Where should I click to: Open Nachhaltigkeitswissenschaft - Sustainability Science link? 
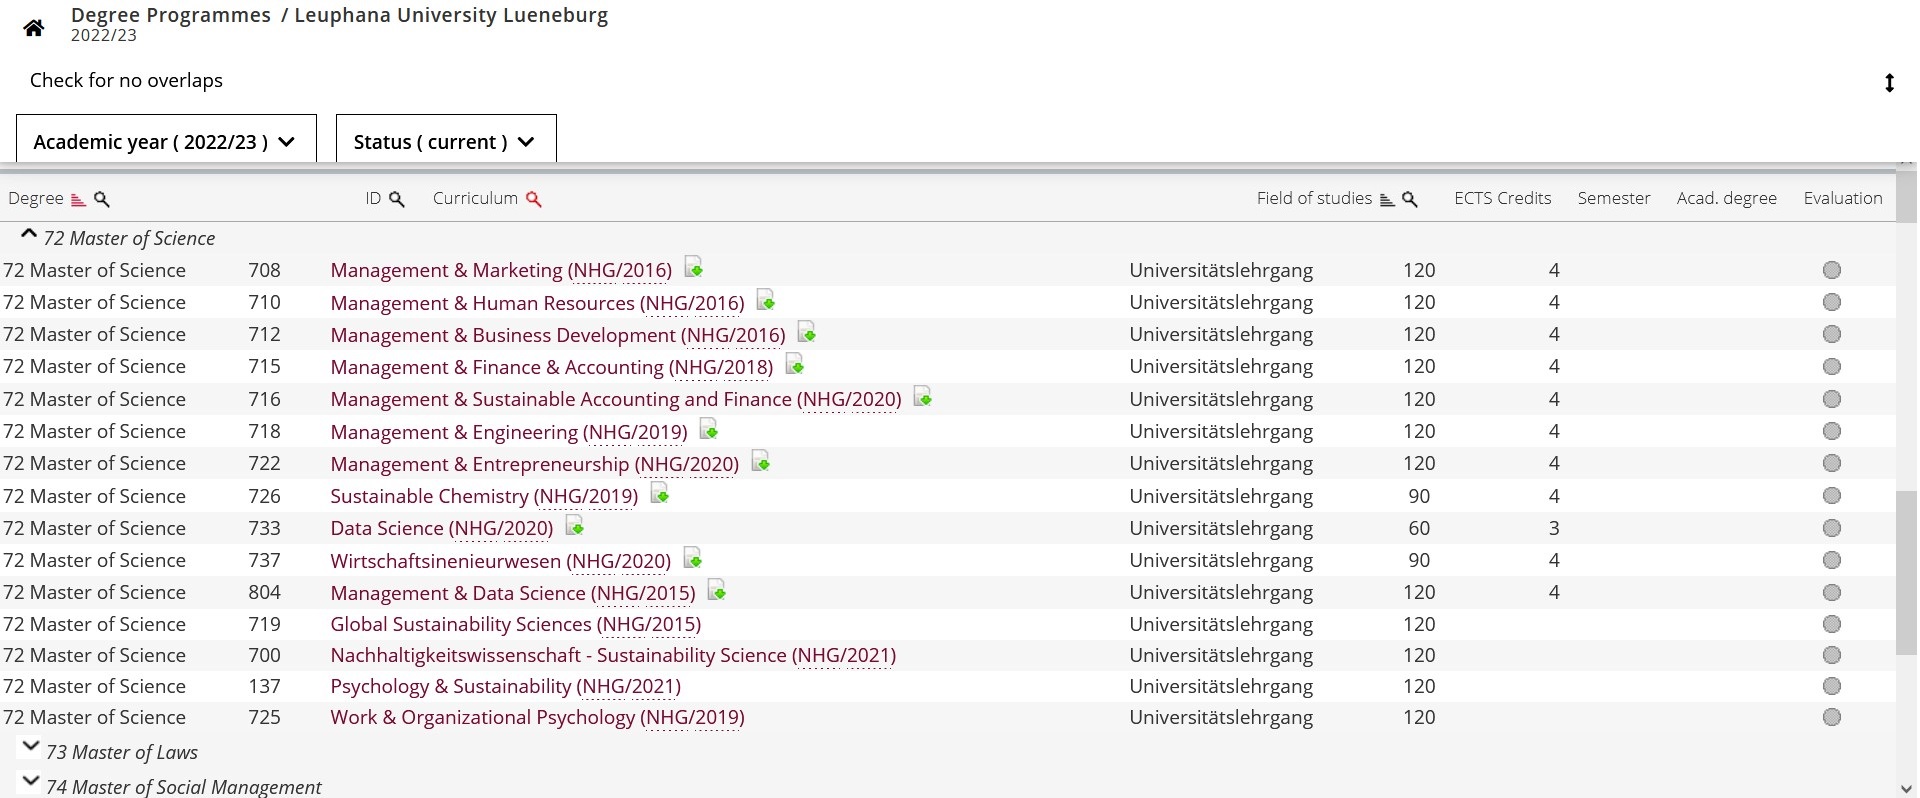613,655
